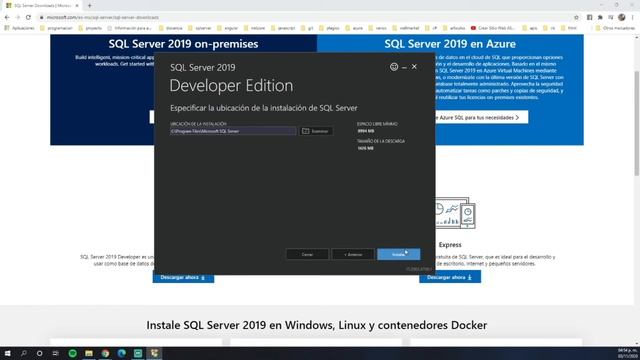Click the 'SQL Server 2019 on-premises' heading
Image resolution: width=640 pixels, height=360 pixels.
[x=183, y=44]
